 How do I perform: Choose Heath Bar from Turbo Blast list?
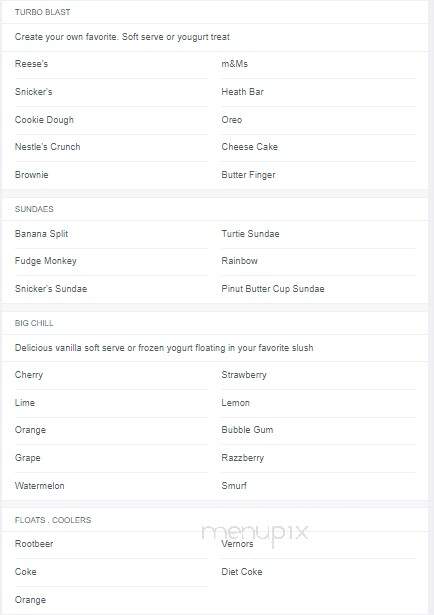tap(242, 92)
